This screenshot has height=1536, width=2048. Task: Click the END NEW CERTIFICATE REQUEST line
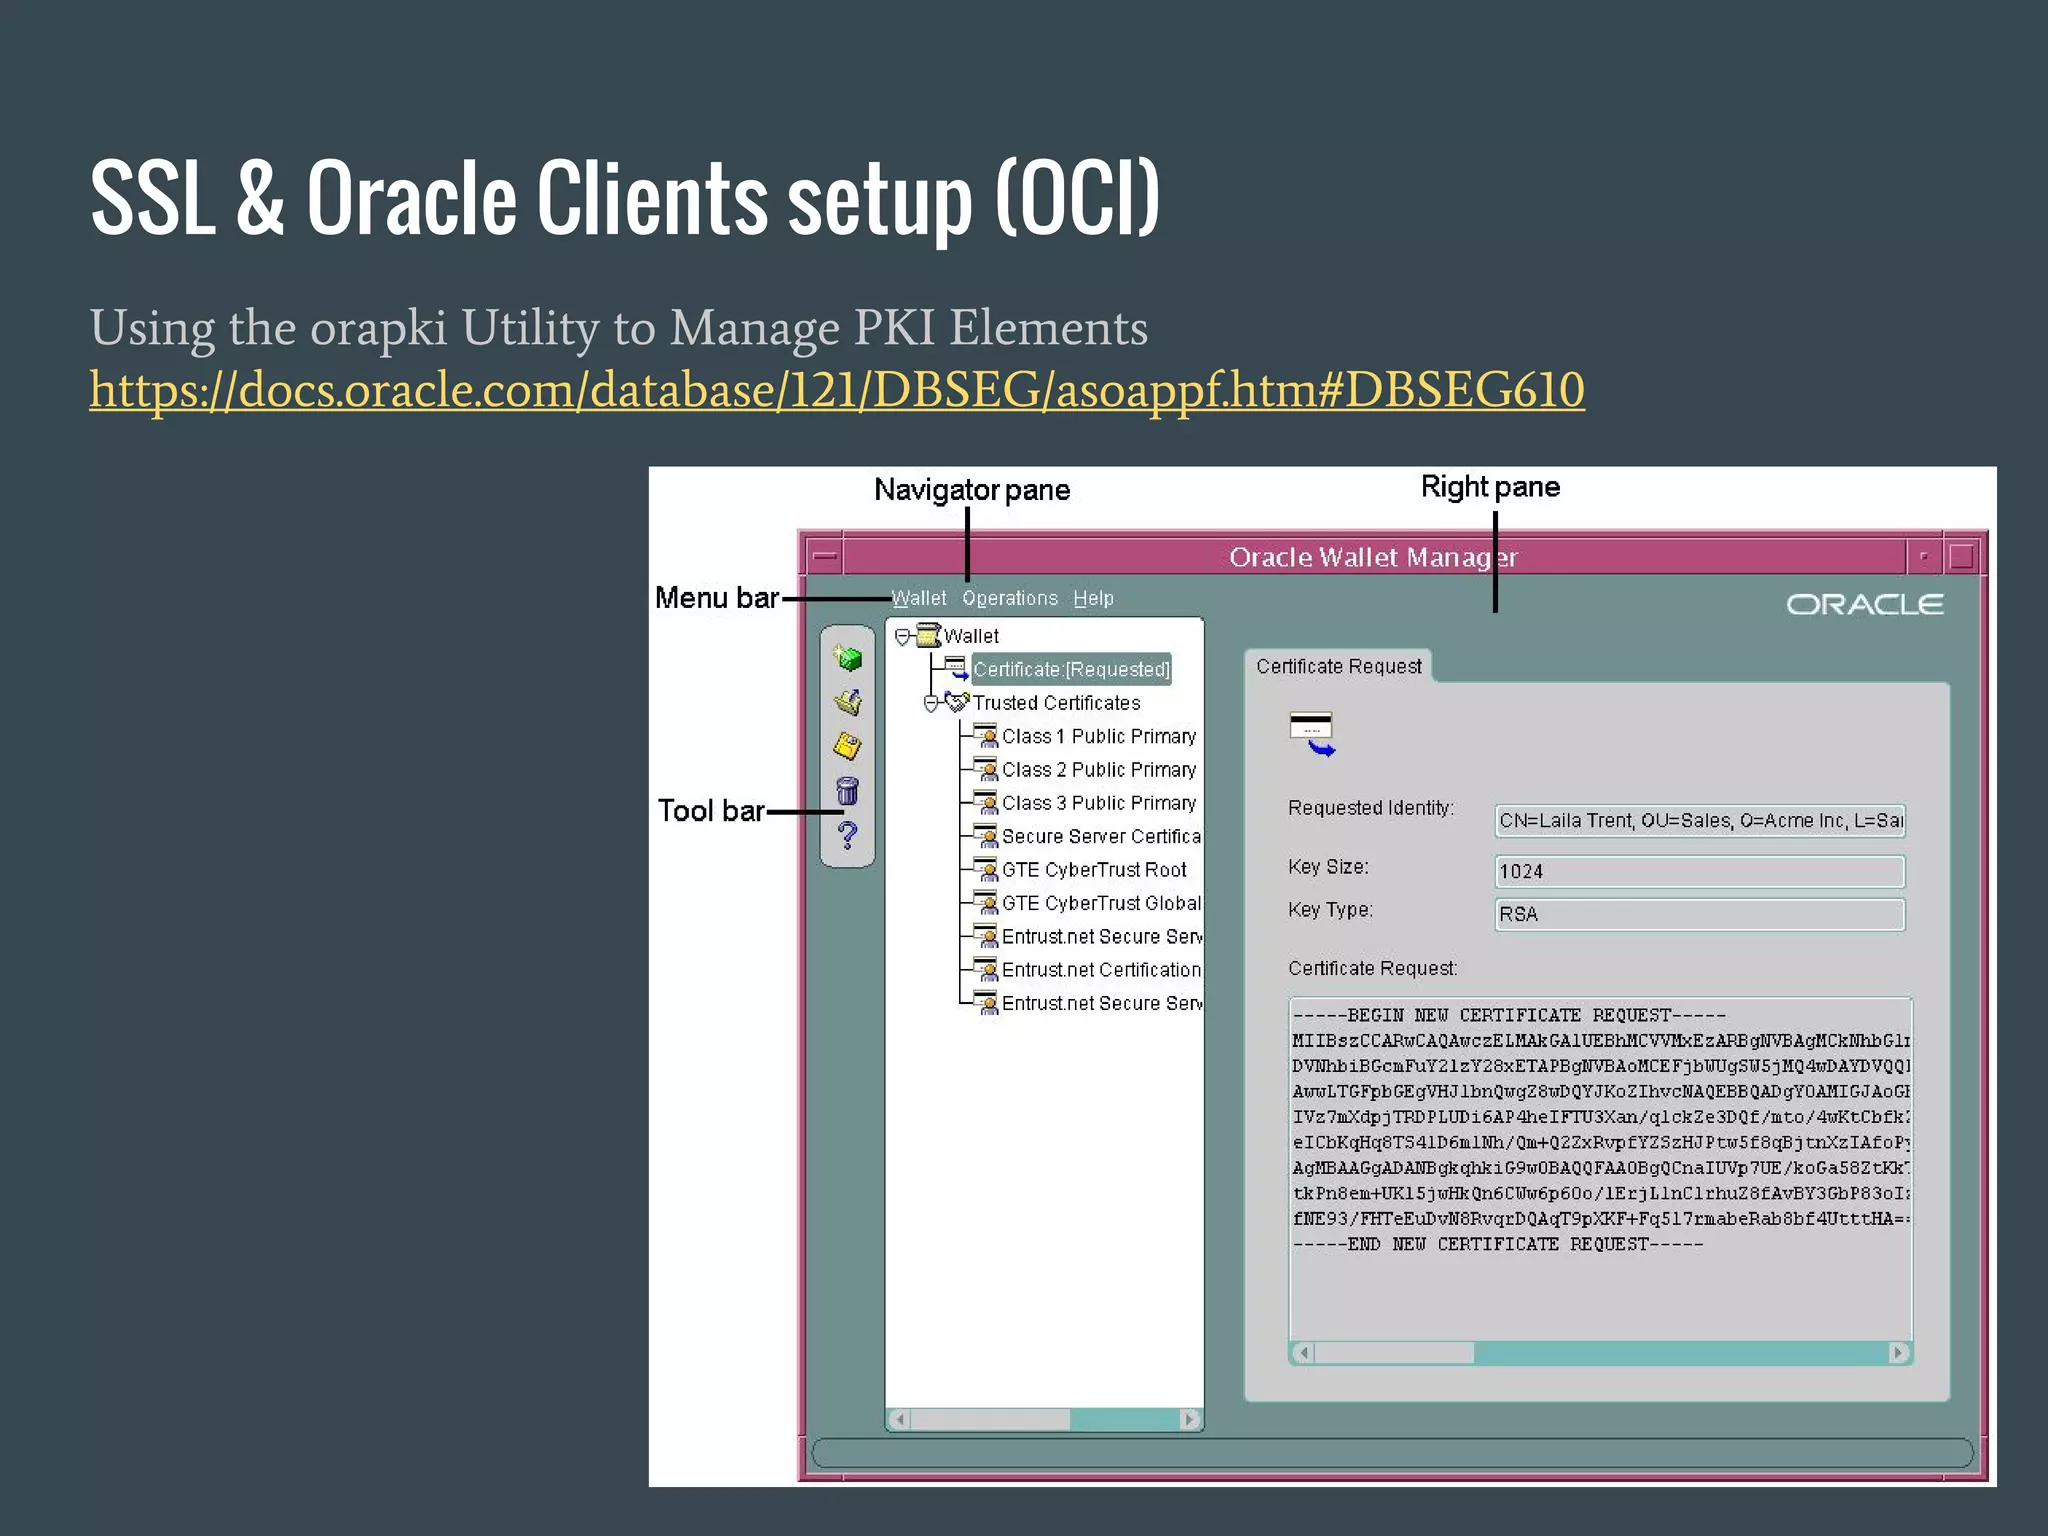click(1498, 1244)
